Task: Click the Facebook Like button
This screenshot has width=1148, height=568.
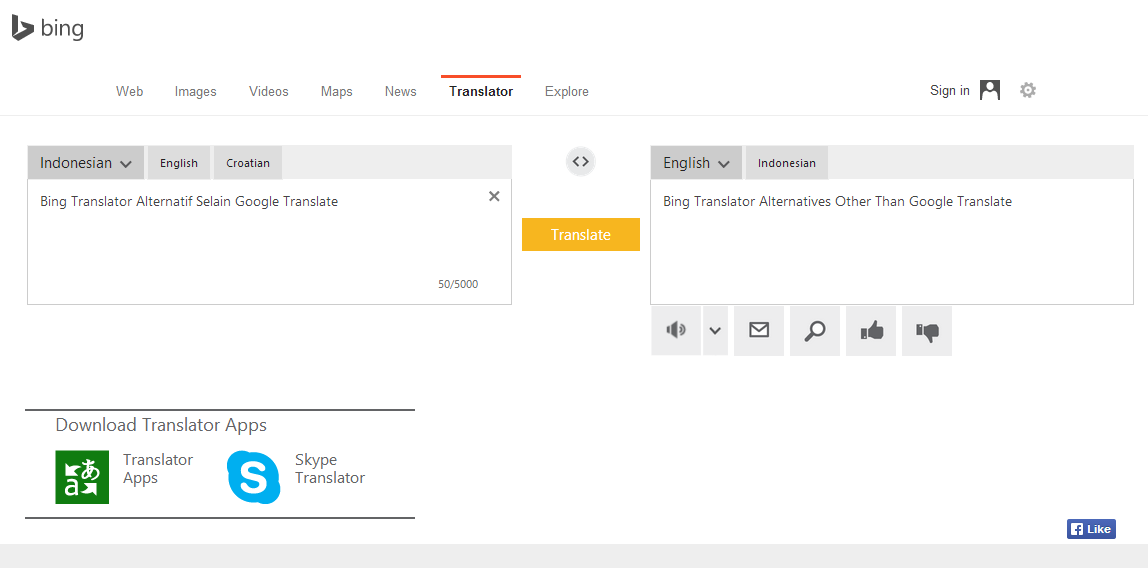Action: point(1091,529)
